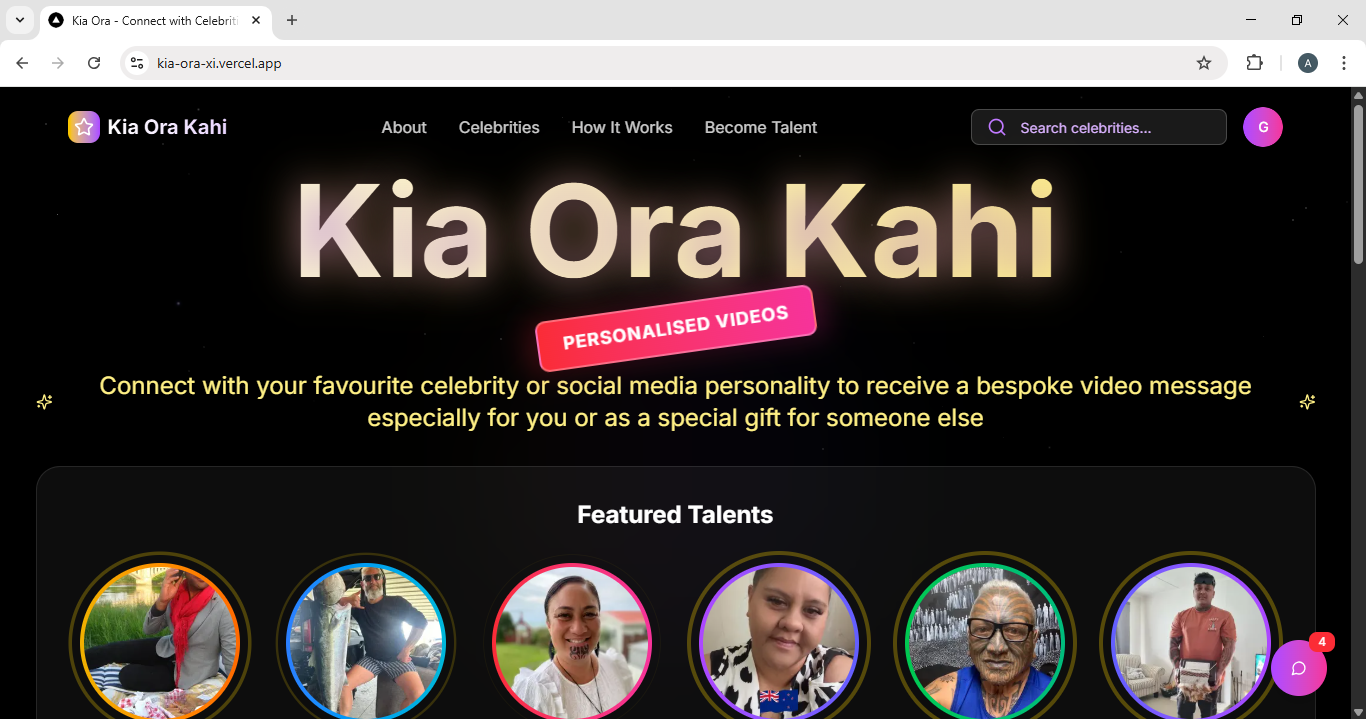Open the chat bubble with 4 notifications

pyautogui.click(x=1299, y=668)
